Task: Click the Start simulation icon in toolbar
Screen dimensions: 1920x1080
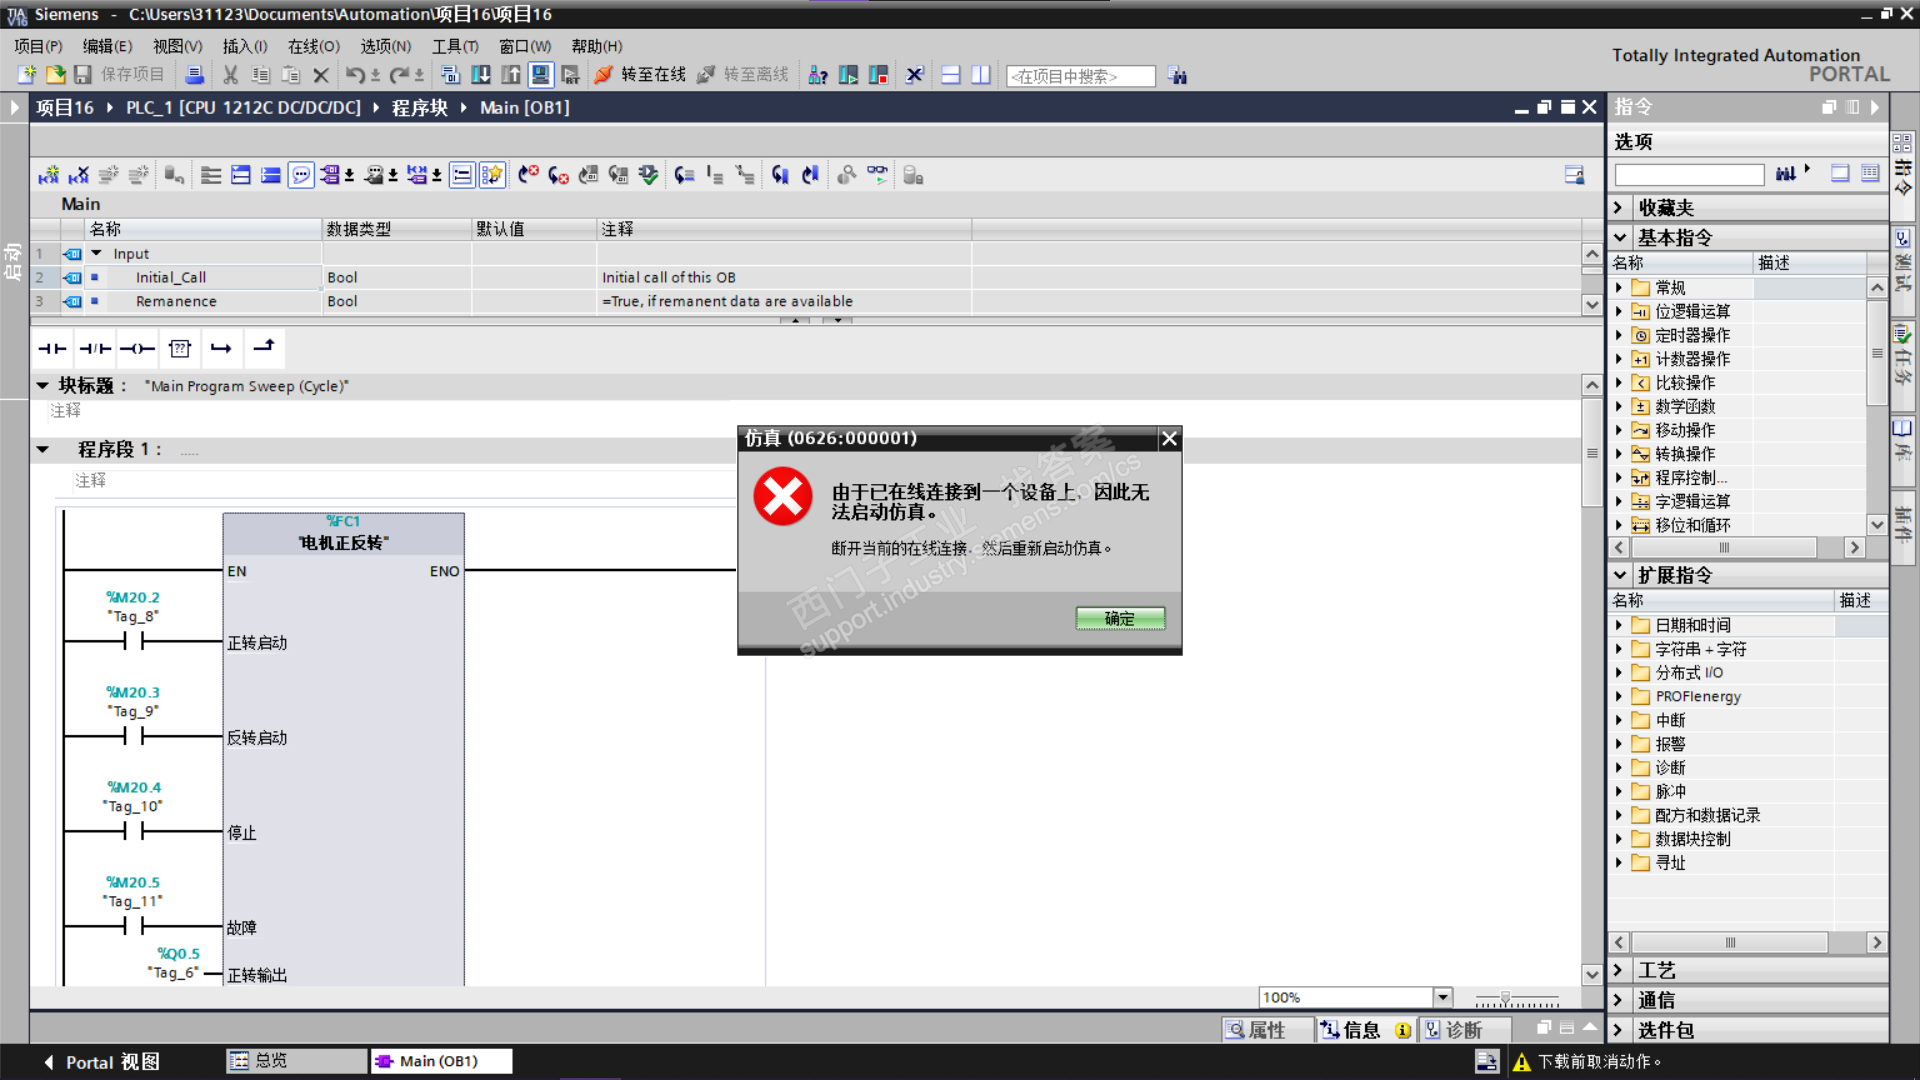Action: click(541, 75)
